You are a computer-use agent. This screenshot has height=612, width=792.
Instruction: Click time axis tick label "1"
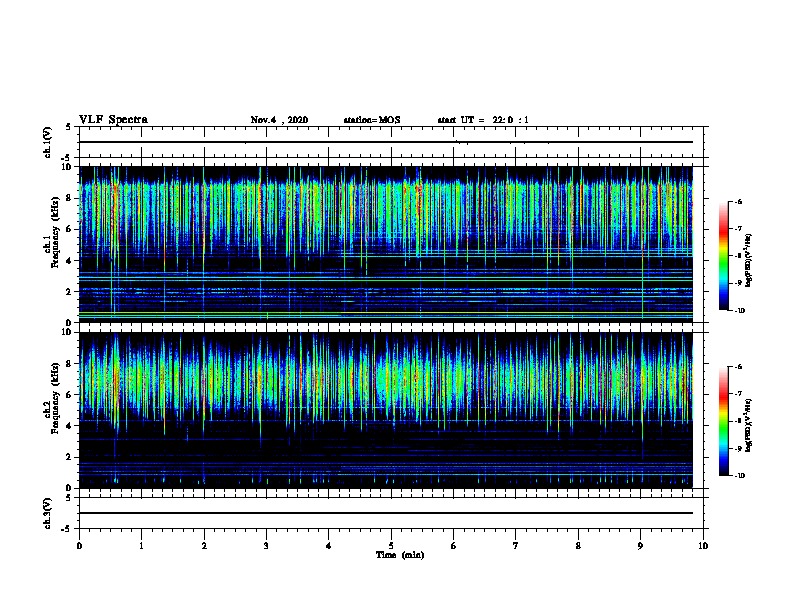click(x=141, y=545)
